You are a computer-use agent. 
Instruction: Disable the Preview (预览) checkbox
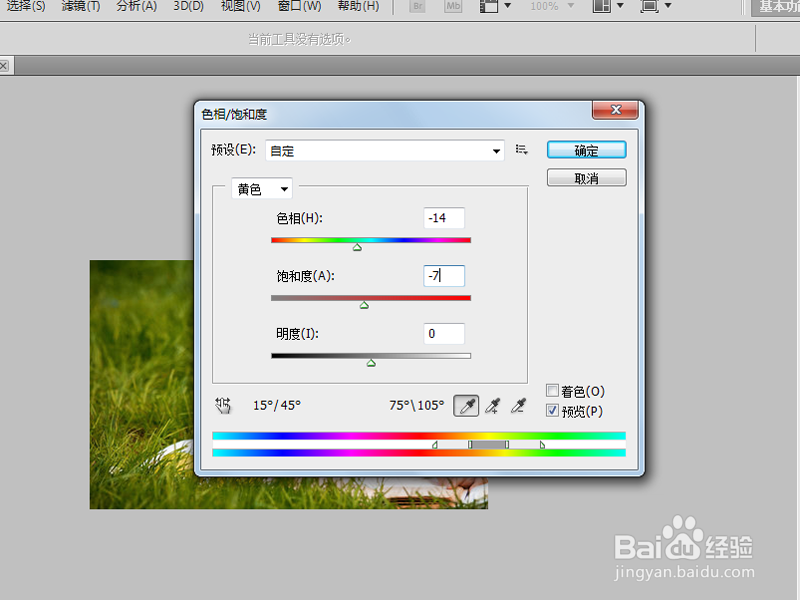point(551,411)
